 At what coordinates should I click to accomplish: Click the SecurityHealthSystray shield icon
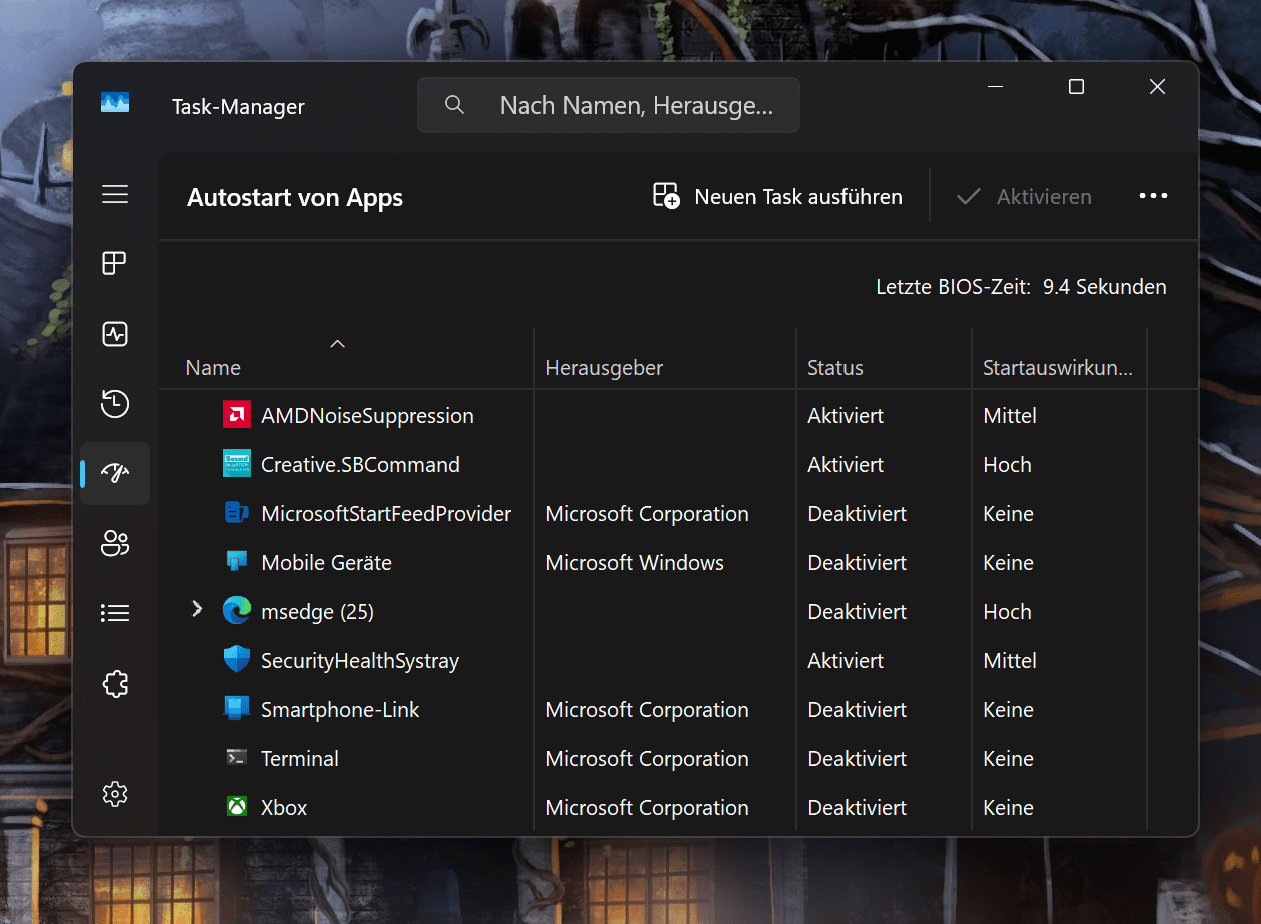coord(237,660)
